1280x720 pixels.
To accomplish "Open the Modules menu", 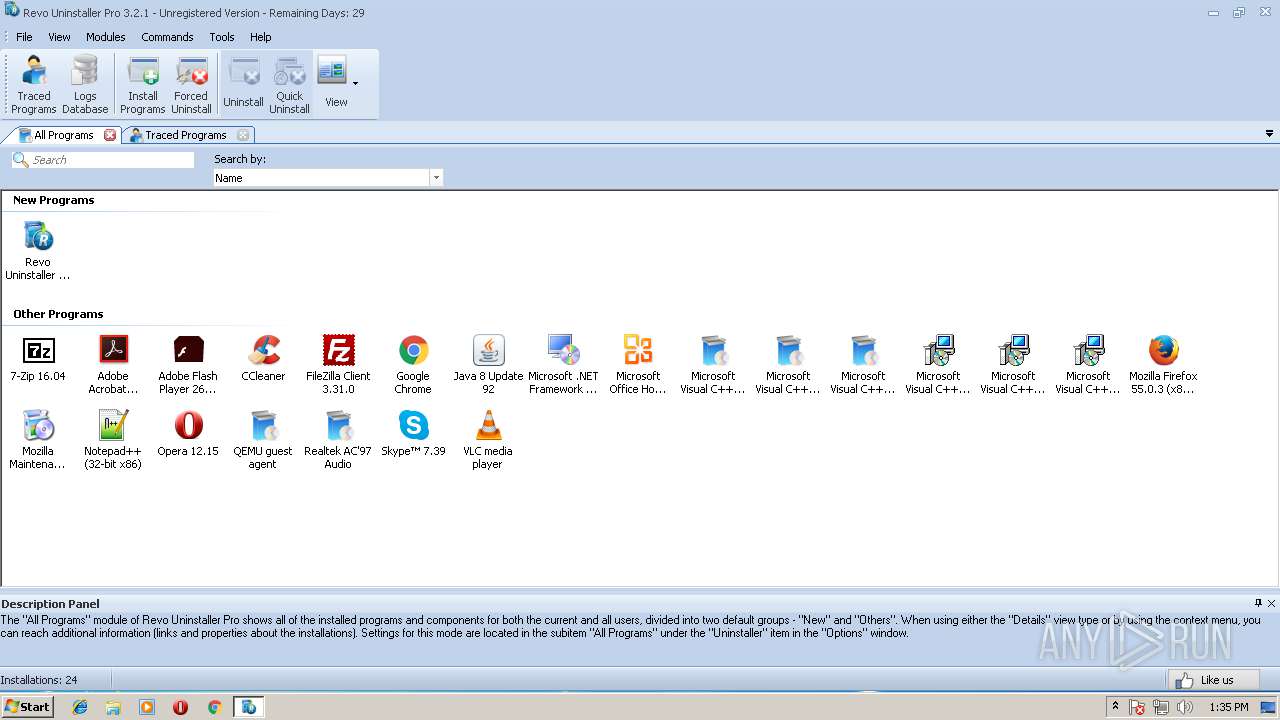I will click(x=105, y=37).
